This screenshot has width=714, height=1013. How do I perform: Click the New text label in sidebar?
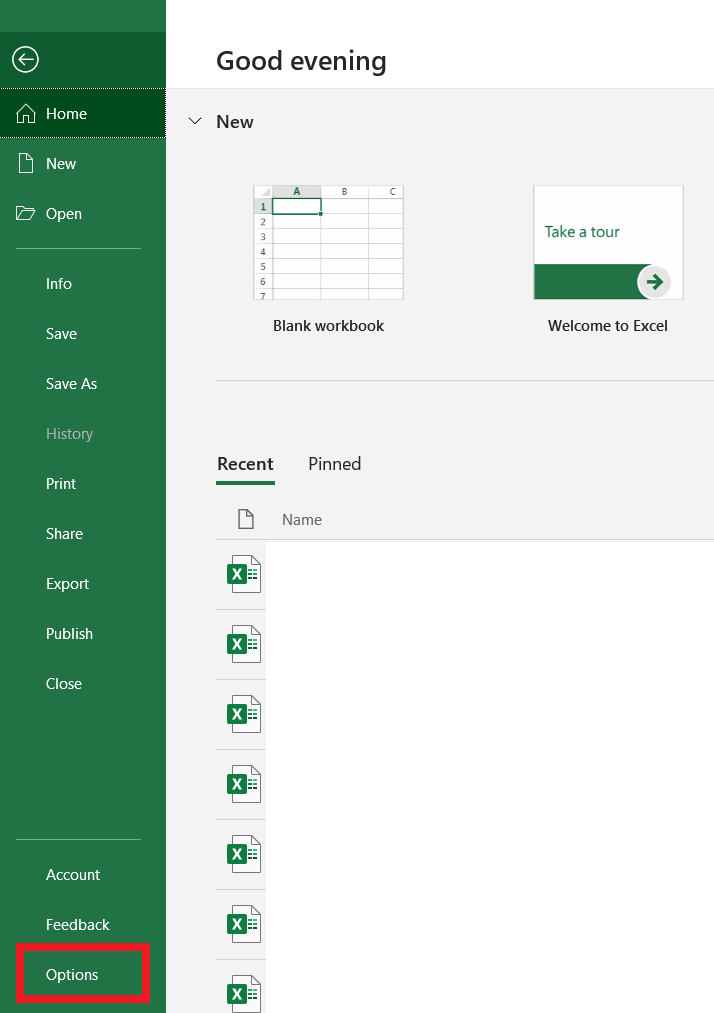tap(61, 163)
